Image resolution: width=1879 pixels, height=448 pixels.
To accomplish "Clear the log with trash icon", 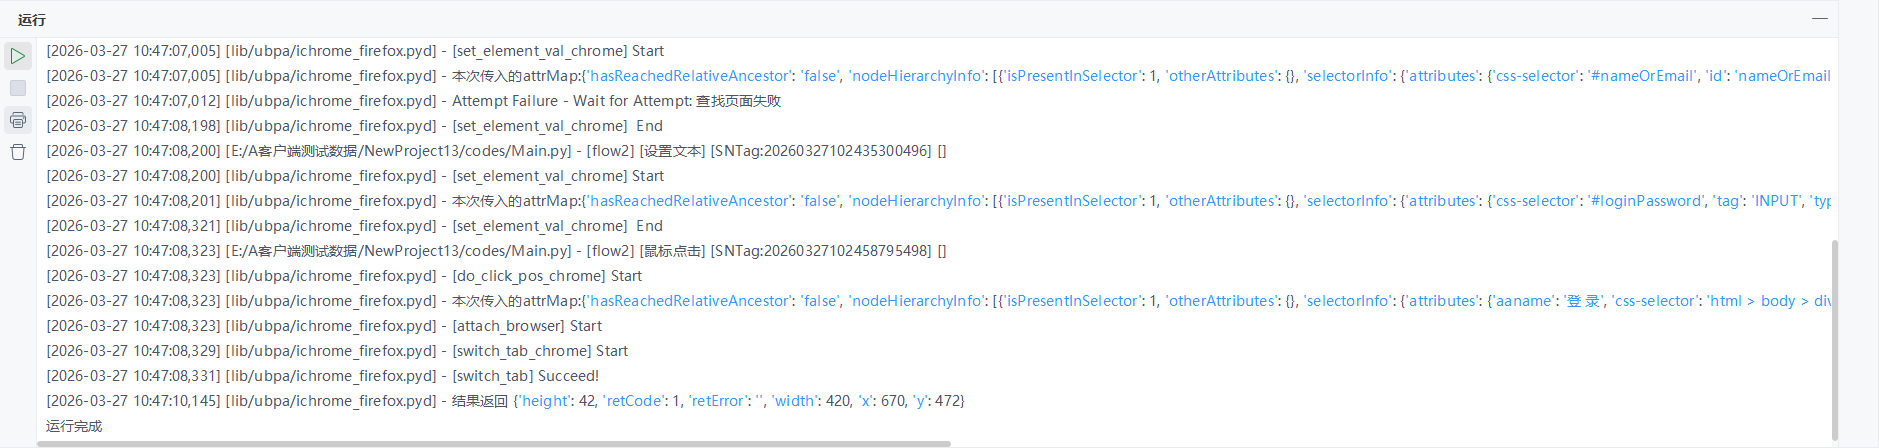I will click(18, 152).
